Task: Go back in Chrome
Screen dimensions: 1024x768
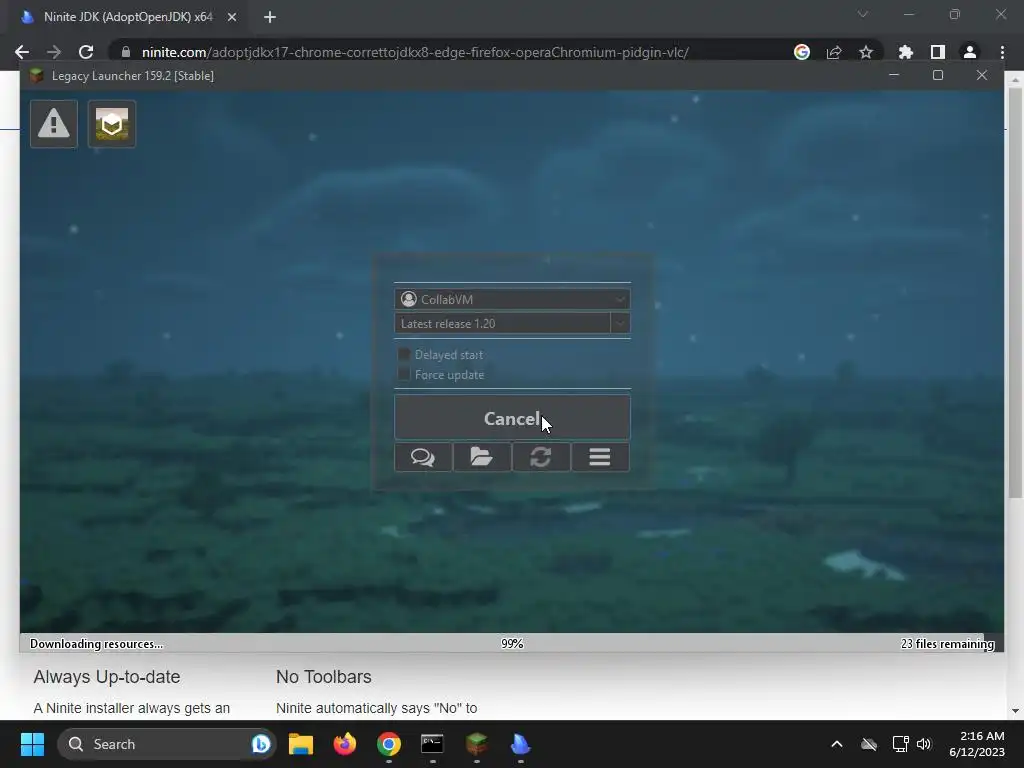Action: click(22, 52)
